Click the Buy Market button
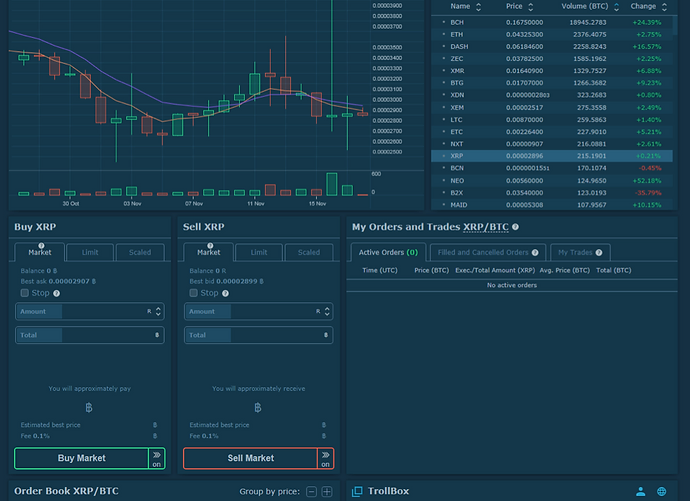 coord(82,458)
